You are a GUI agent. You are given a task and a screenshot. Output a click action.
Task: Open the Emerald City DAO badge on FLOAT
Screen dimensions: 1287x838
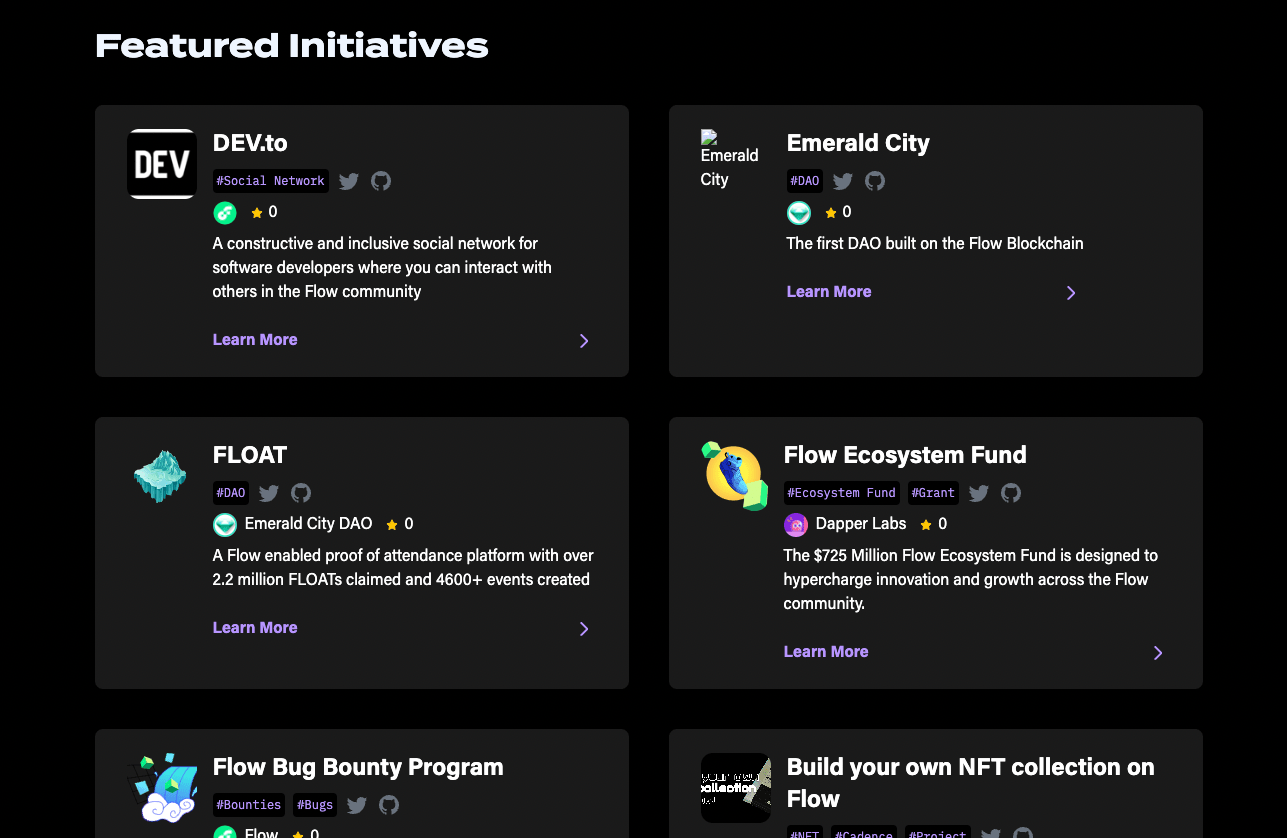225,524
